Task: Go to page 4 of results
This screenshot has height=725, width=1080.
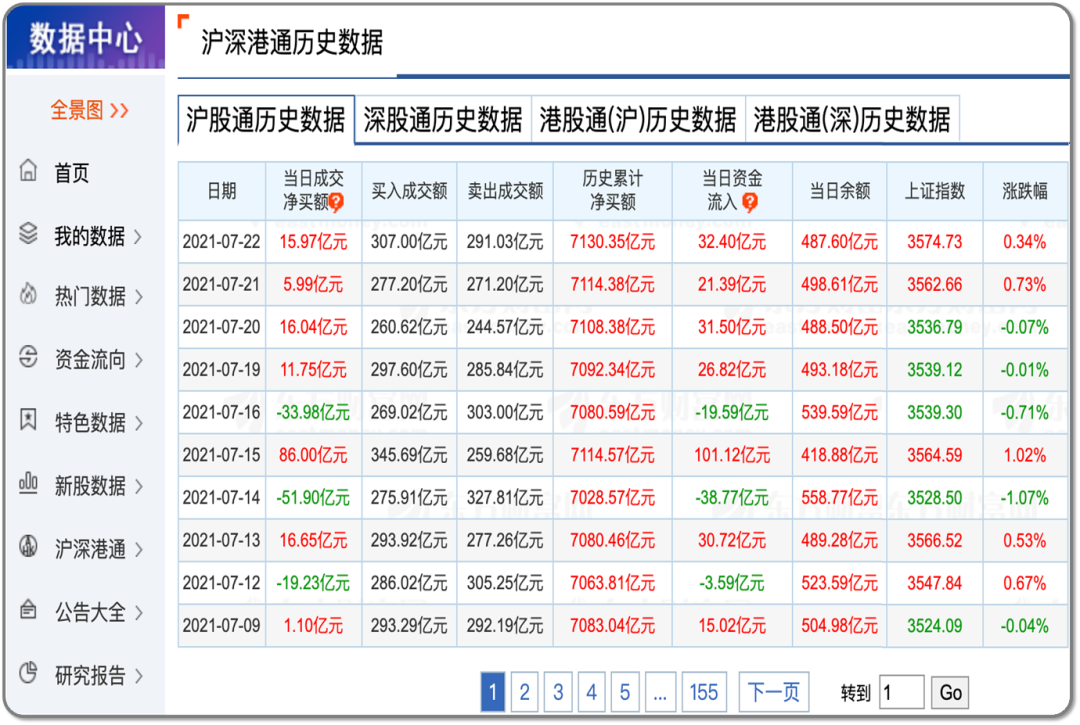Action: (591, 692)
